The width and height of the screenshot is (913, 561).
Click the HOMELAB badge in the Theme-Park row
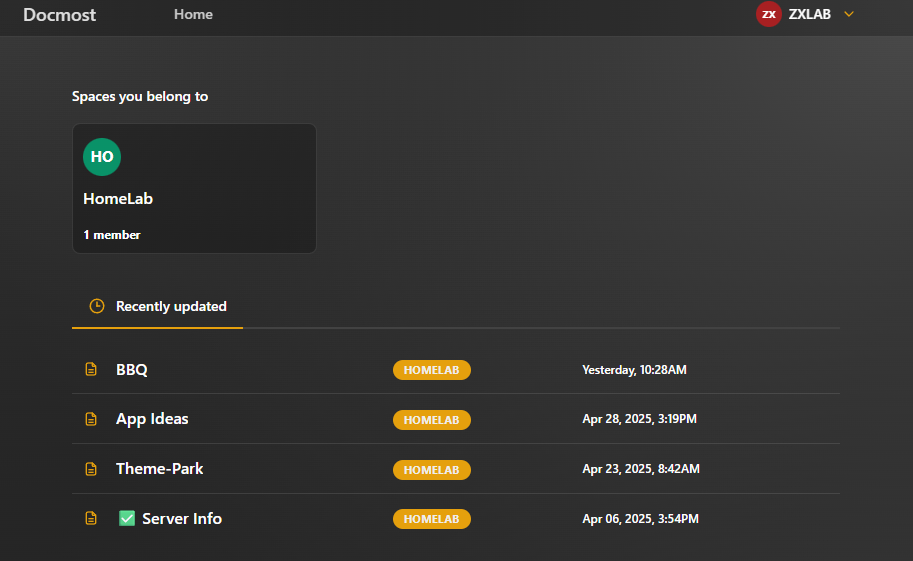pos(431,470)
